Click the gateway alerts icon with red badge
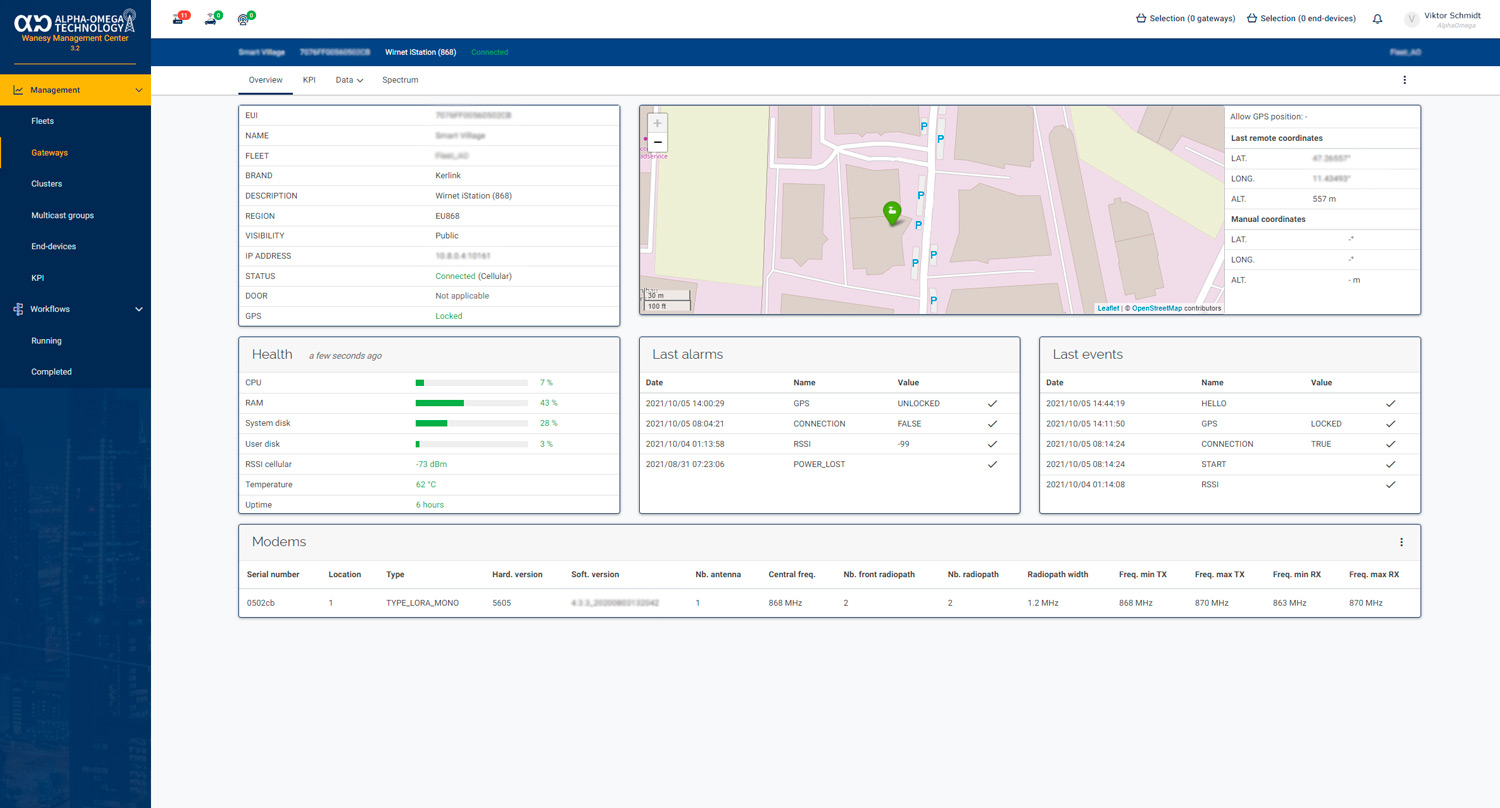Screen dimensions: 1500x808 click(179, 18)
